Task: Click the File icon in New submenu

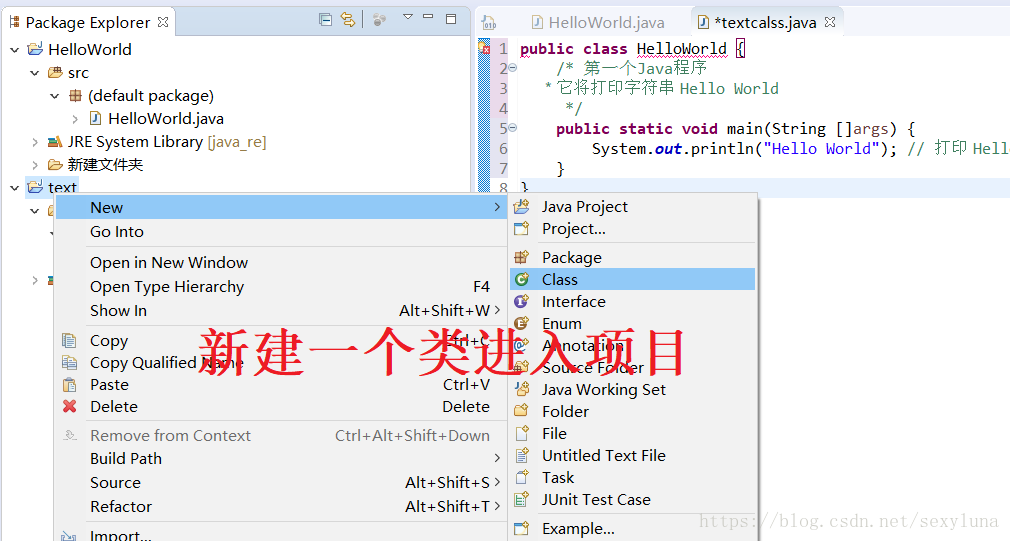Action: [522, 433]
